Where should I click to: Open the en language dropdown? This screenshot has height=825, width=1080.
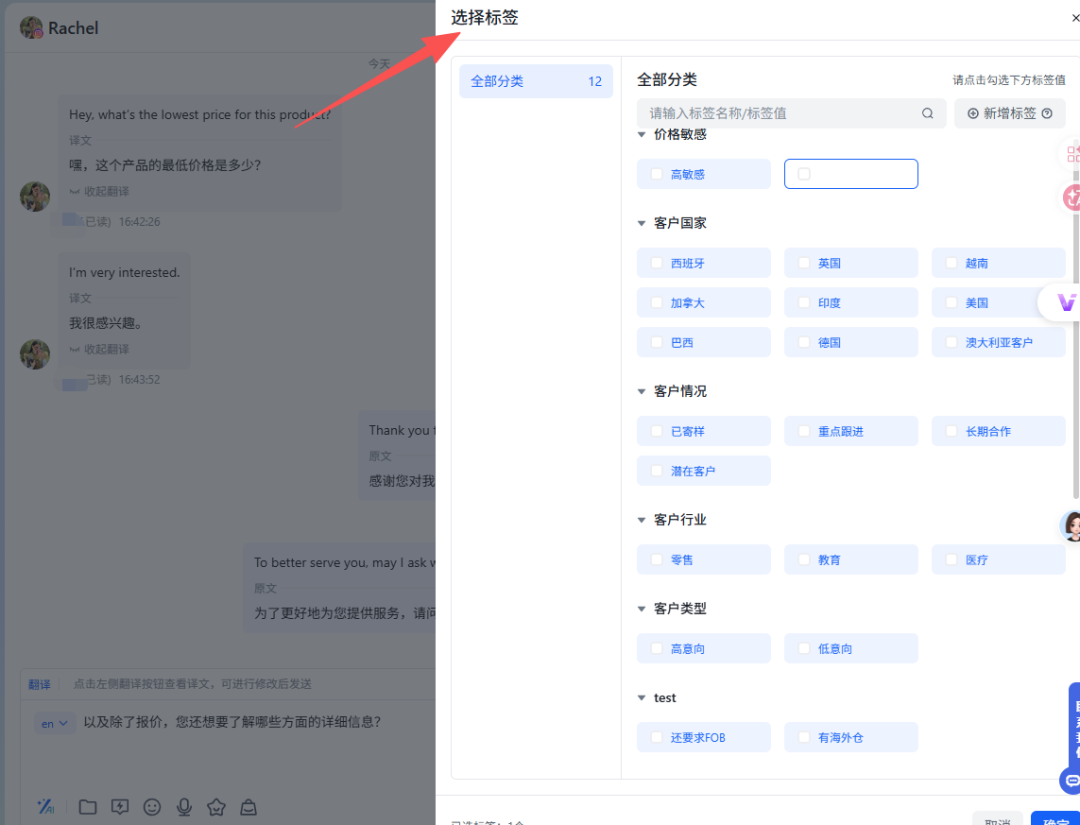pyautogui.click(x=55, y=722)
